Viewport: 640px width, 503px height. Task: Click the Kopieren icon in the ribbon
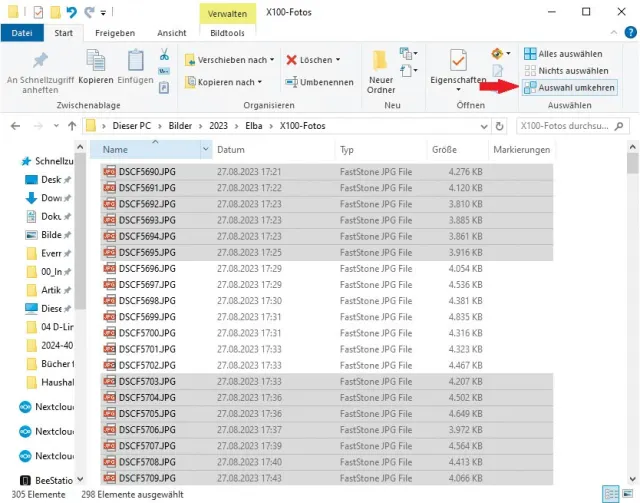[96, 66]
